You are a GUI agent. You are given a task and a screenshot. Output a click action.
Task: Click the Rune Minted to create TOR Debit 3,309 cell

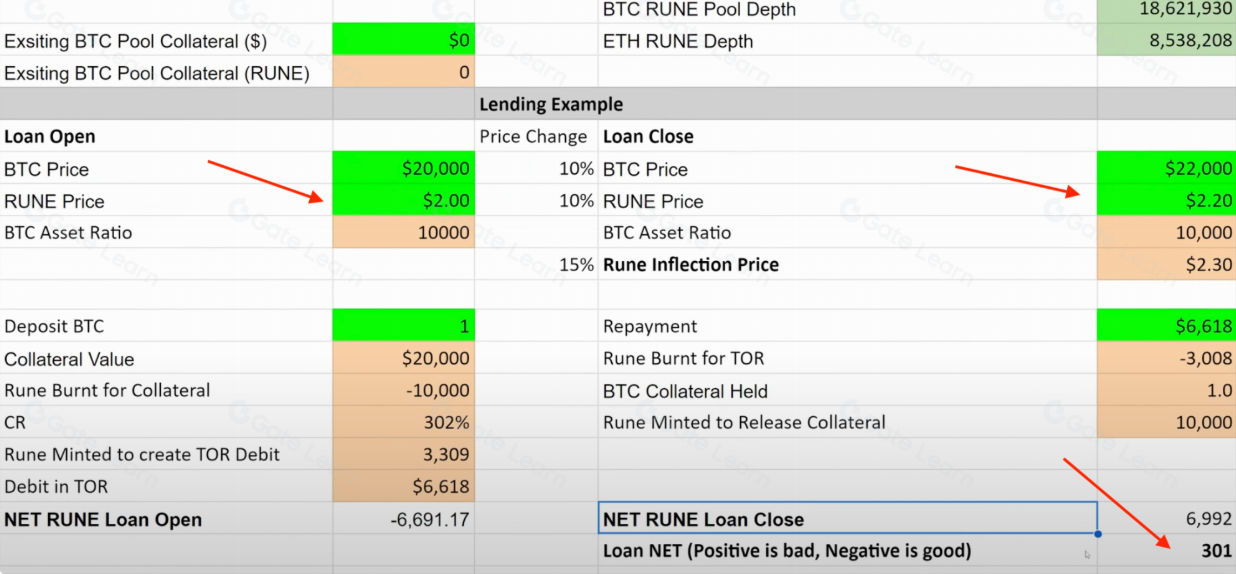point(403,455)
